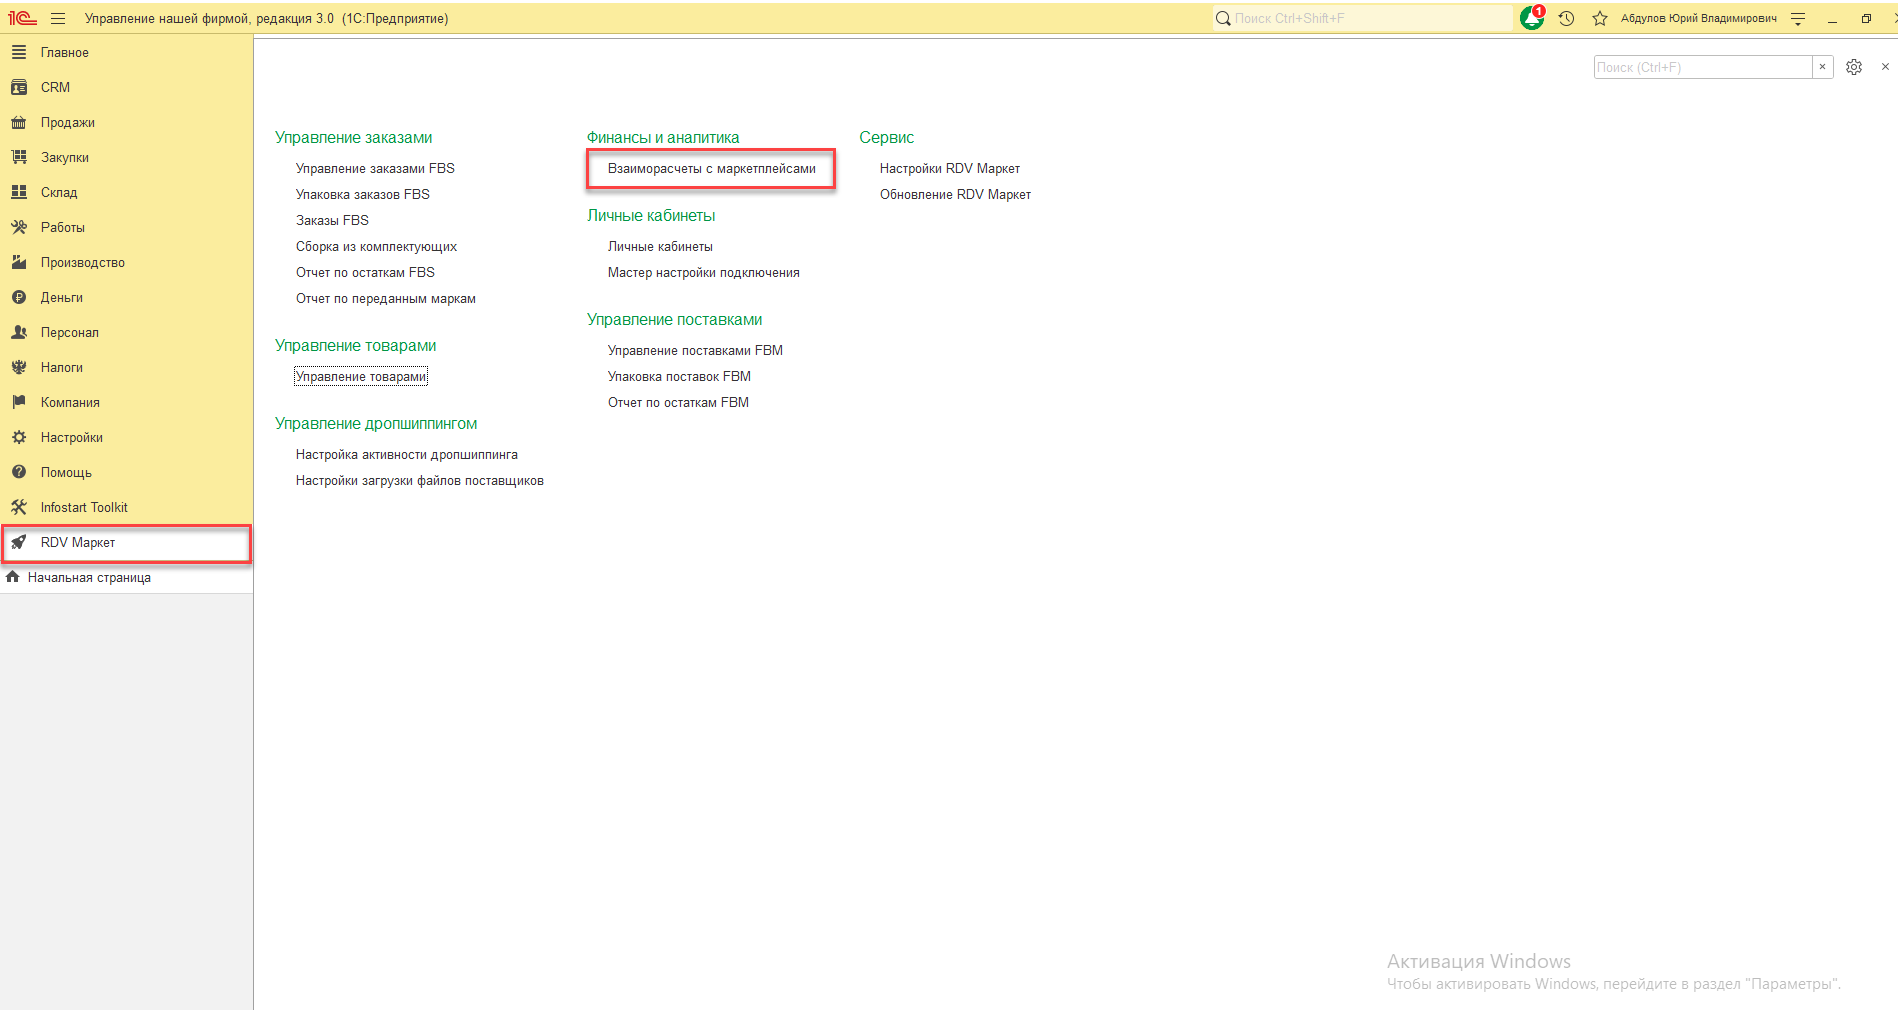The width and height of the screenshot is (1898, 1010).
Task: Open the Персонал section label
Action: [70, 332]
